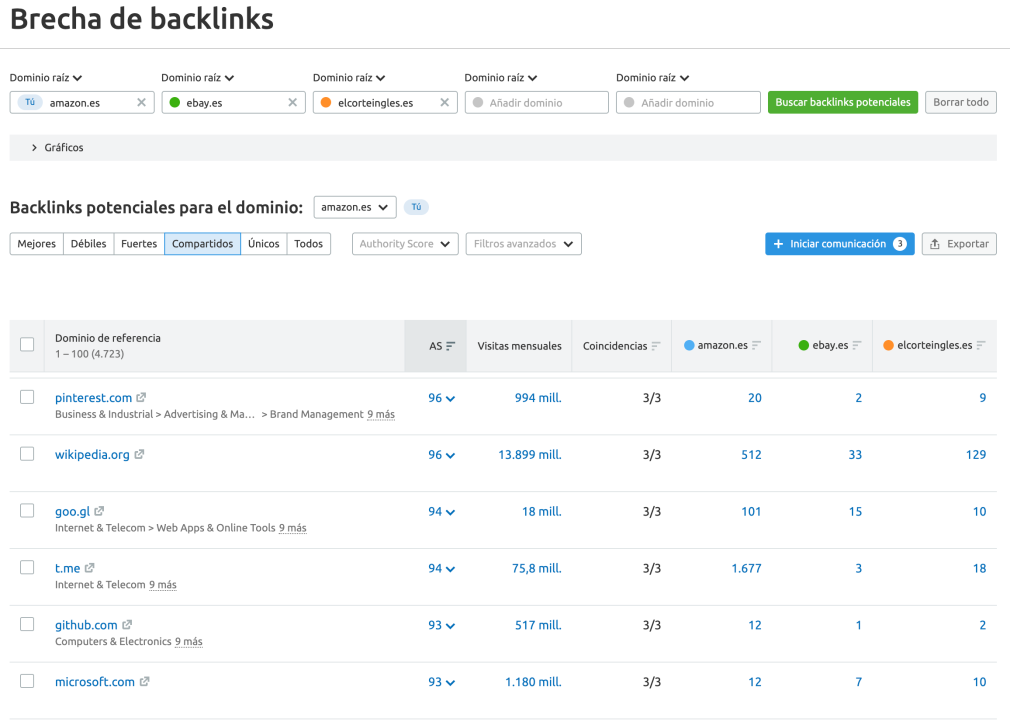Viewport: 1010px width, 722px height.
Task: Click the elcorteingles.es domain input field
Action: pyautogui.click(x=385, y=102)
